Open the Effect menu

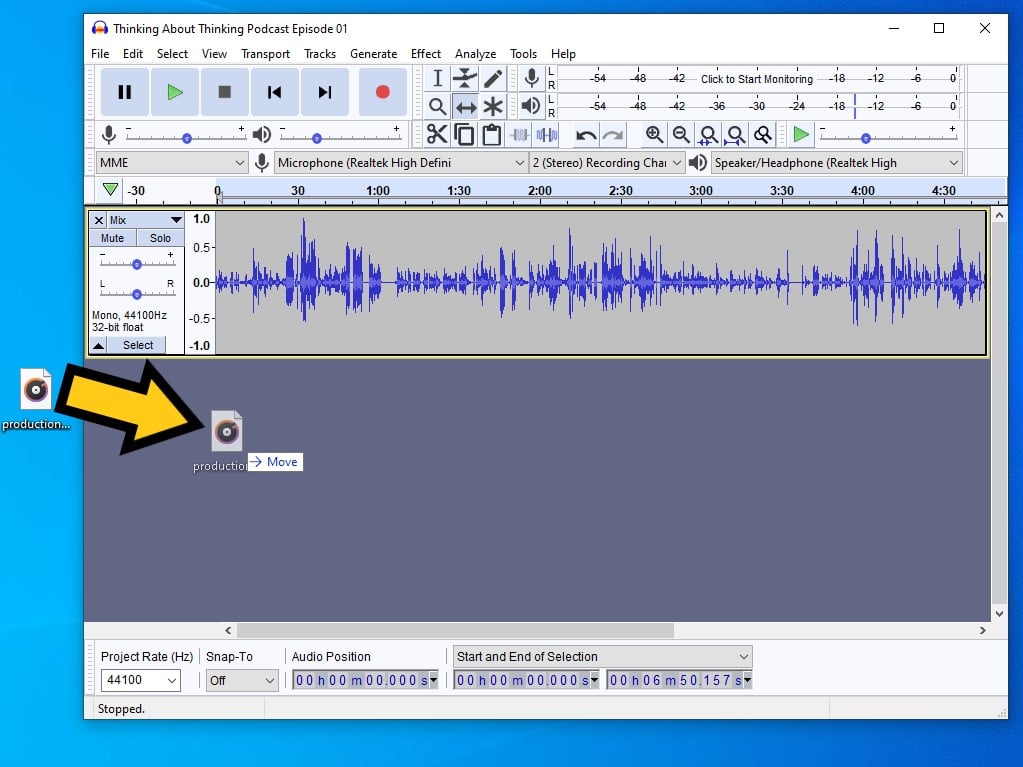click(425, 54)
